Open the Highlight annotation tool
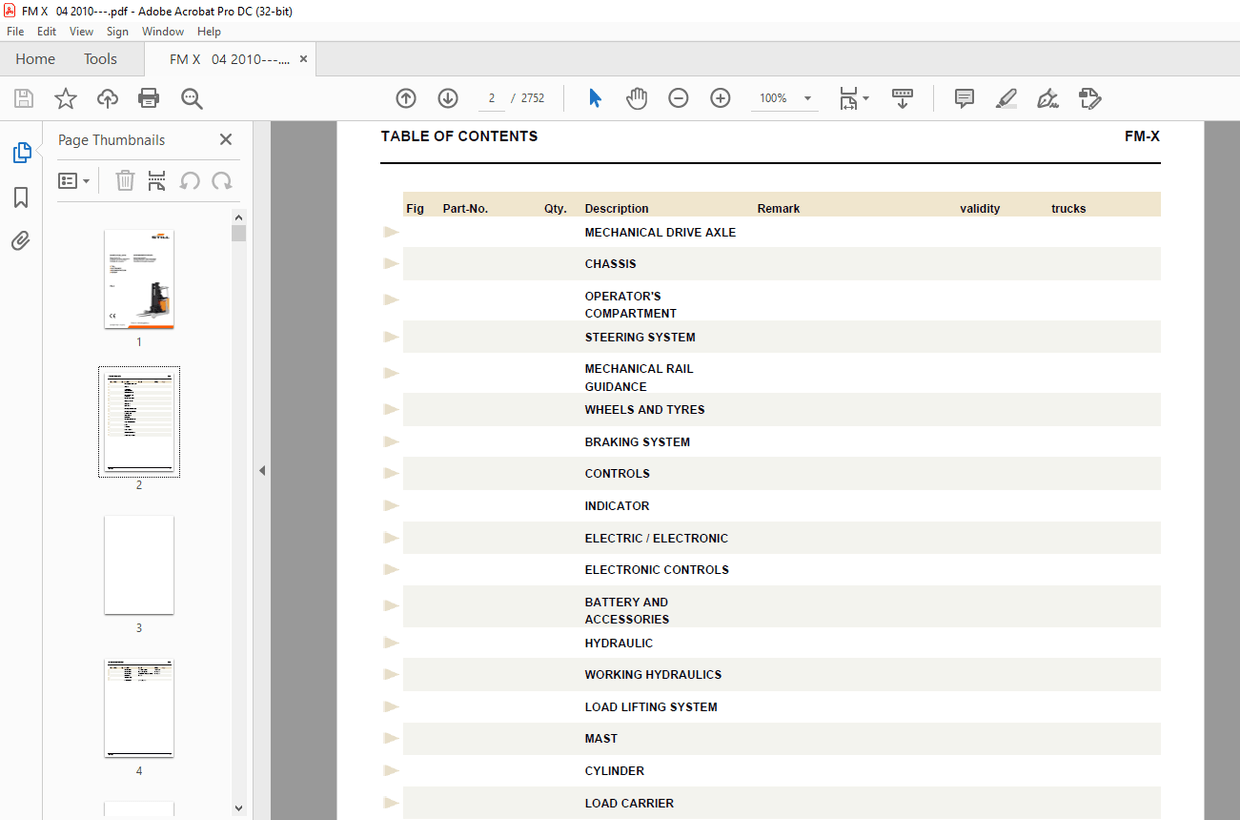Viewport: 1240px width, 820px height. 1006,98
